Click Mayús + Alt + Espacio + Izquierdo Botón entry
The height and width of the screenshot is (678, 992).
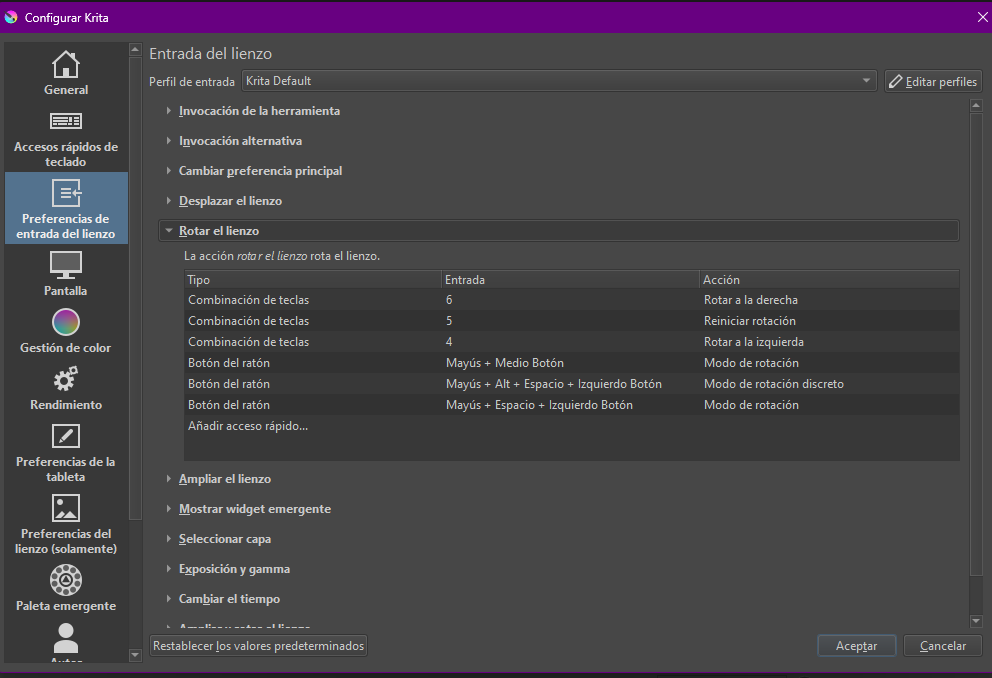point(571,384)
